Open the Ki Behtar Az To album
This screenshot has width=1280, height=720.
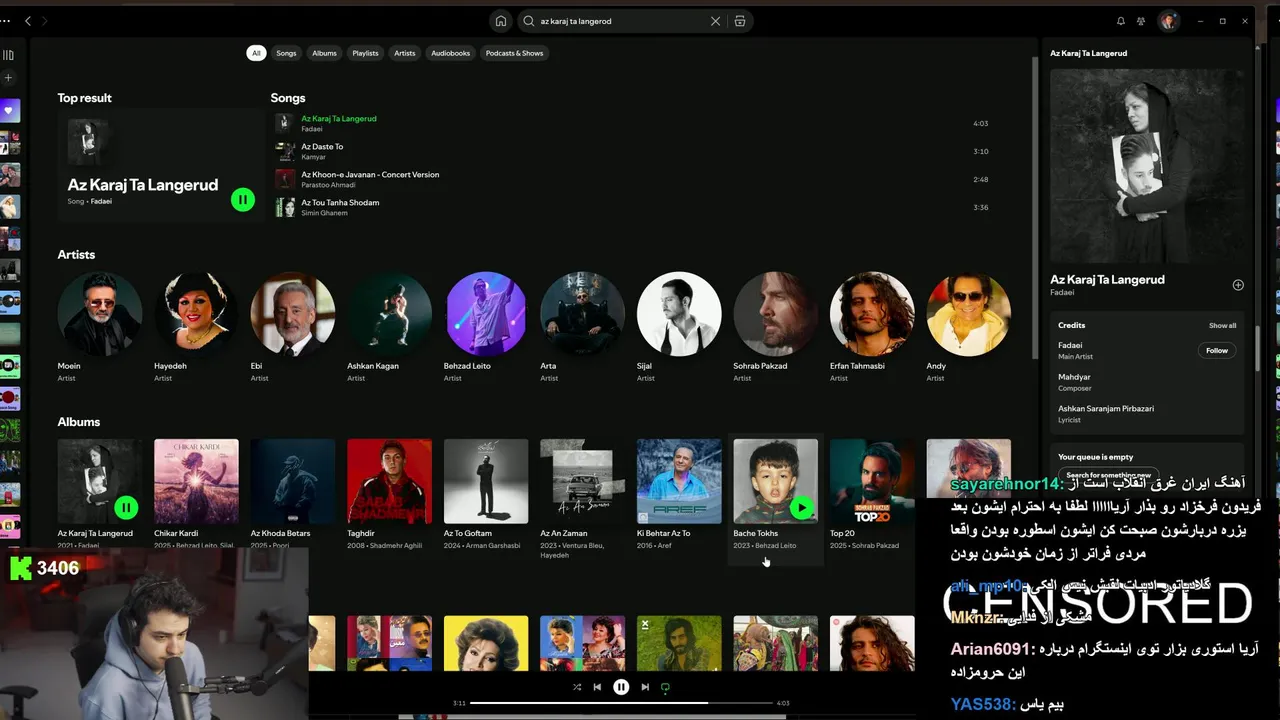coord(679,482)
